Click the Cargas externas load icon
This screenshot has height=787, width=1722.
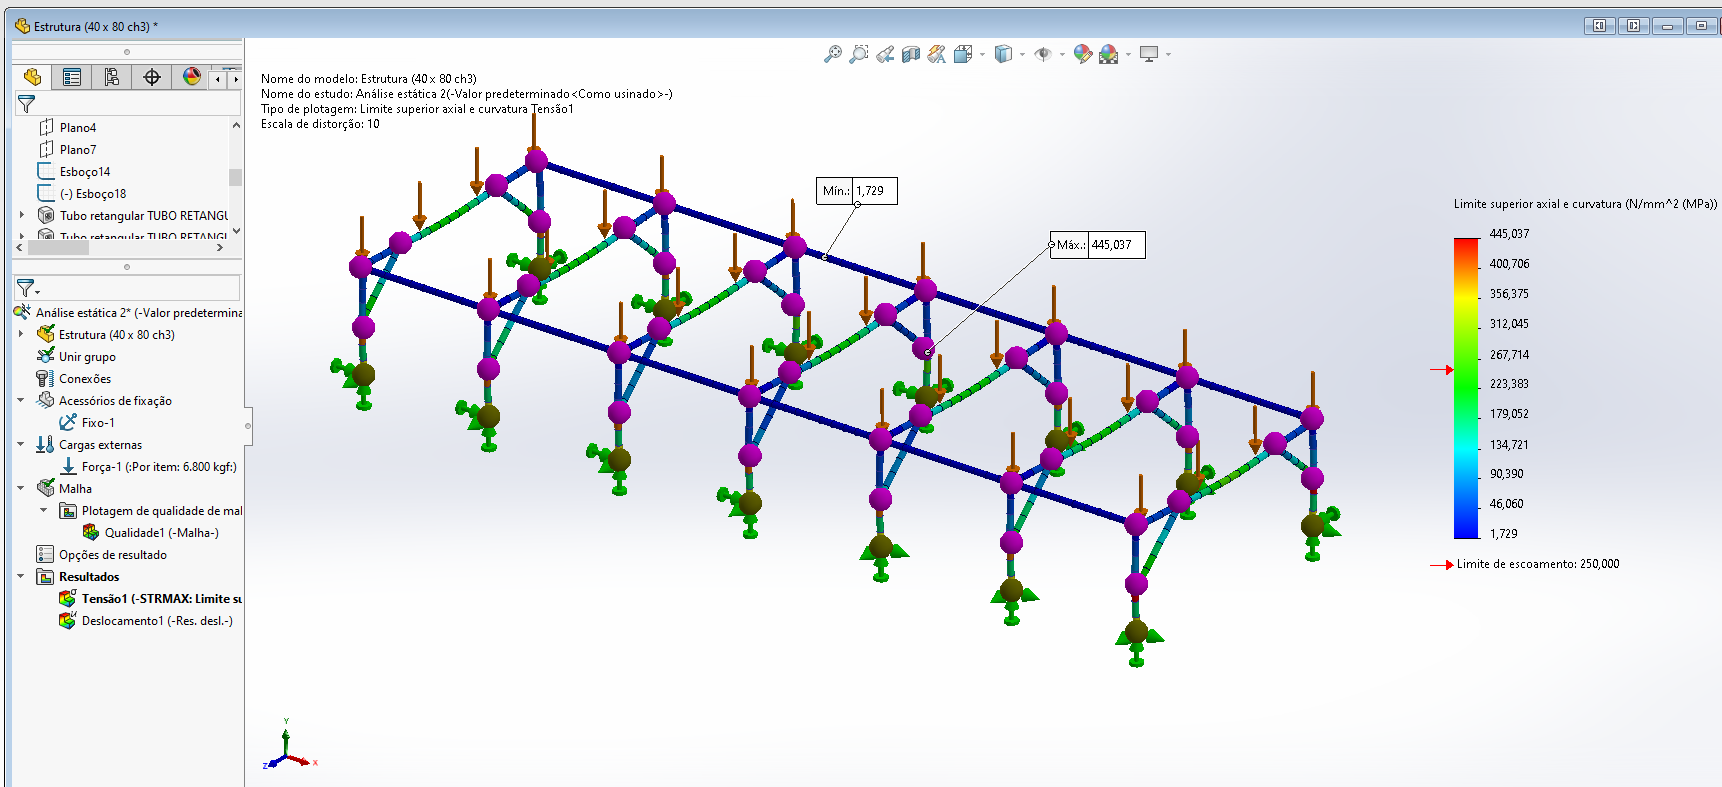pos(45,444)
